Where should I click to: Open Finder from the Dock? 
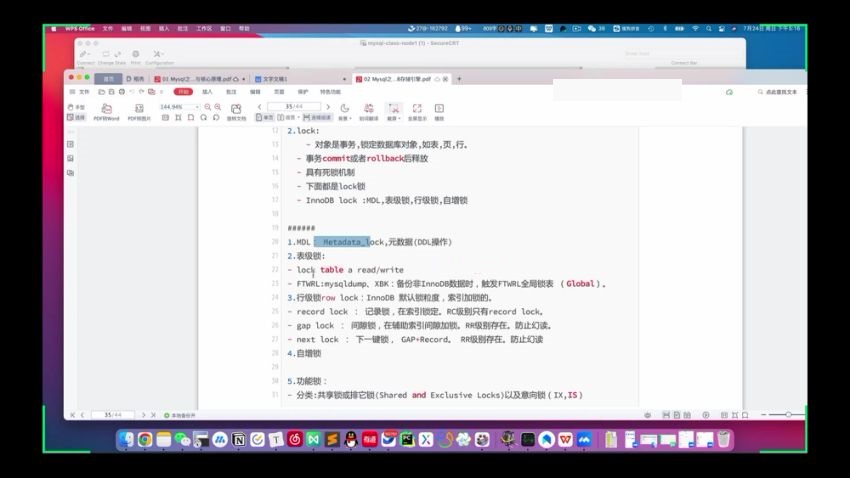pyautogui.click(x=126, y=440)
